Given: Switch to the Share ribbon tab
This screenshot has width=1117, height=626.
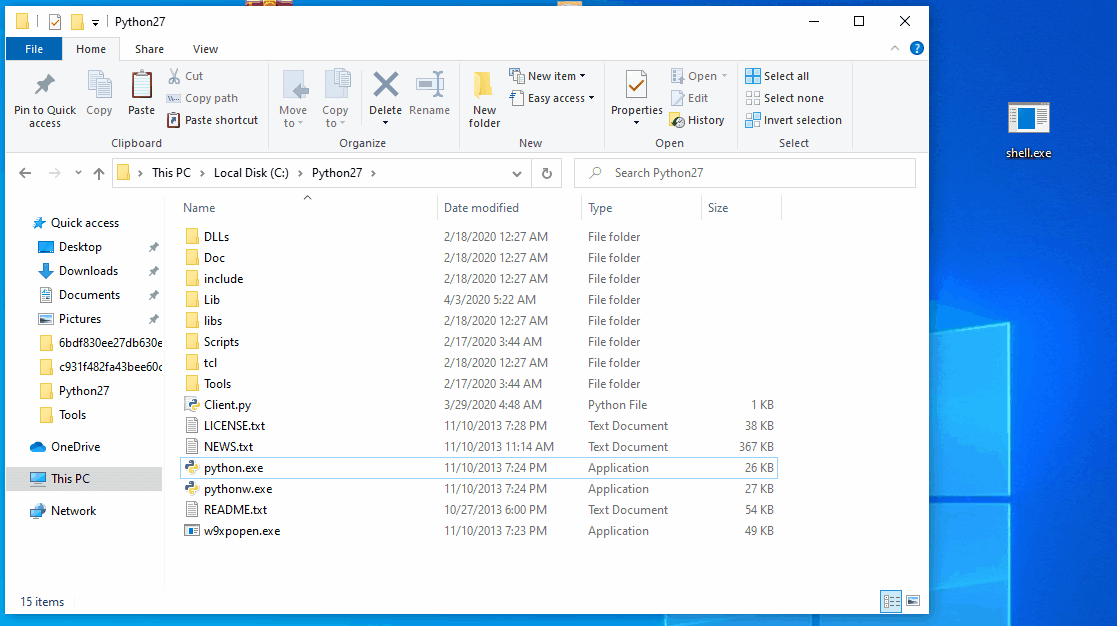Looking at the screenshot, I should pyautogui.click(x=149, y=49).
